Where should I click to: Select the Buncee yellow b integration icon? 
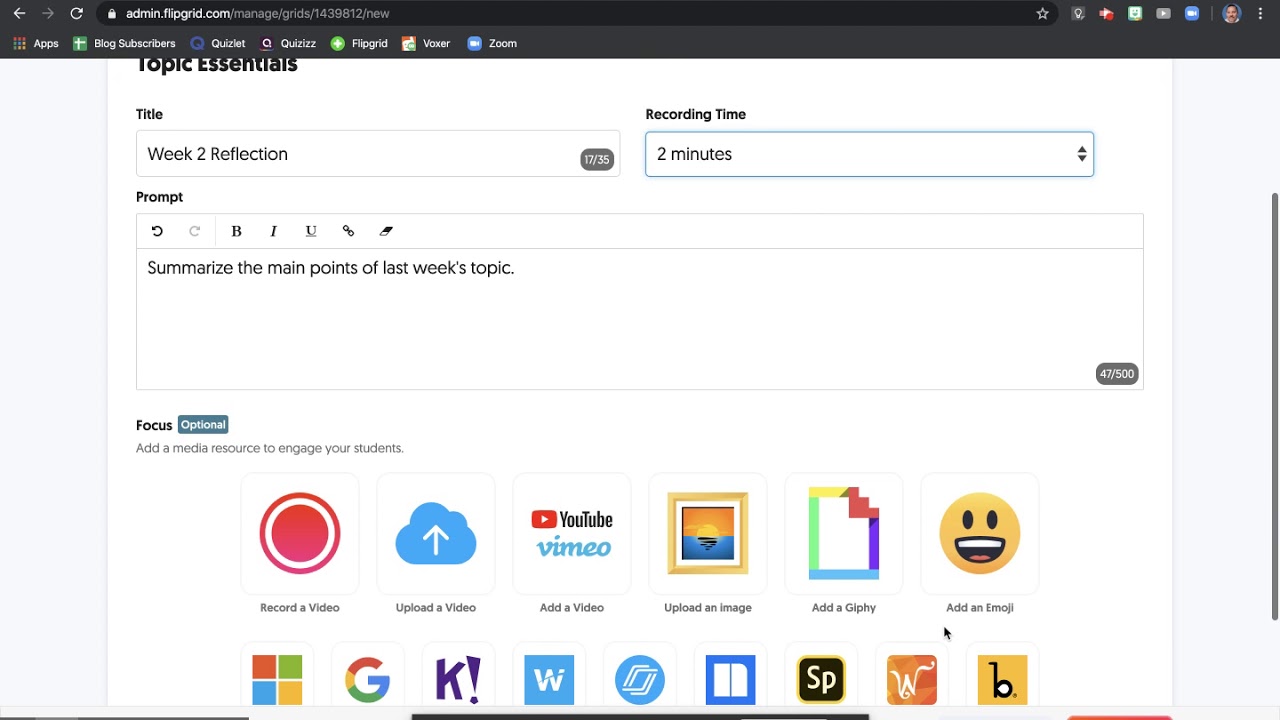click(1002, 680)
